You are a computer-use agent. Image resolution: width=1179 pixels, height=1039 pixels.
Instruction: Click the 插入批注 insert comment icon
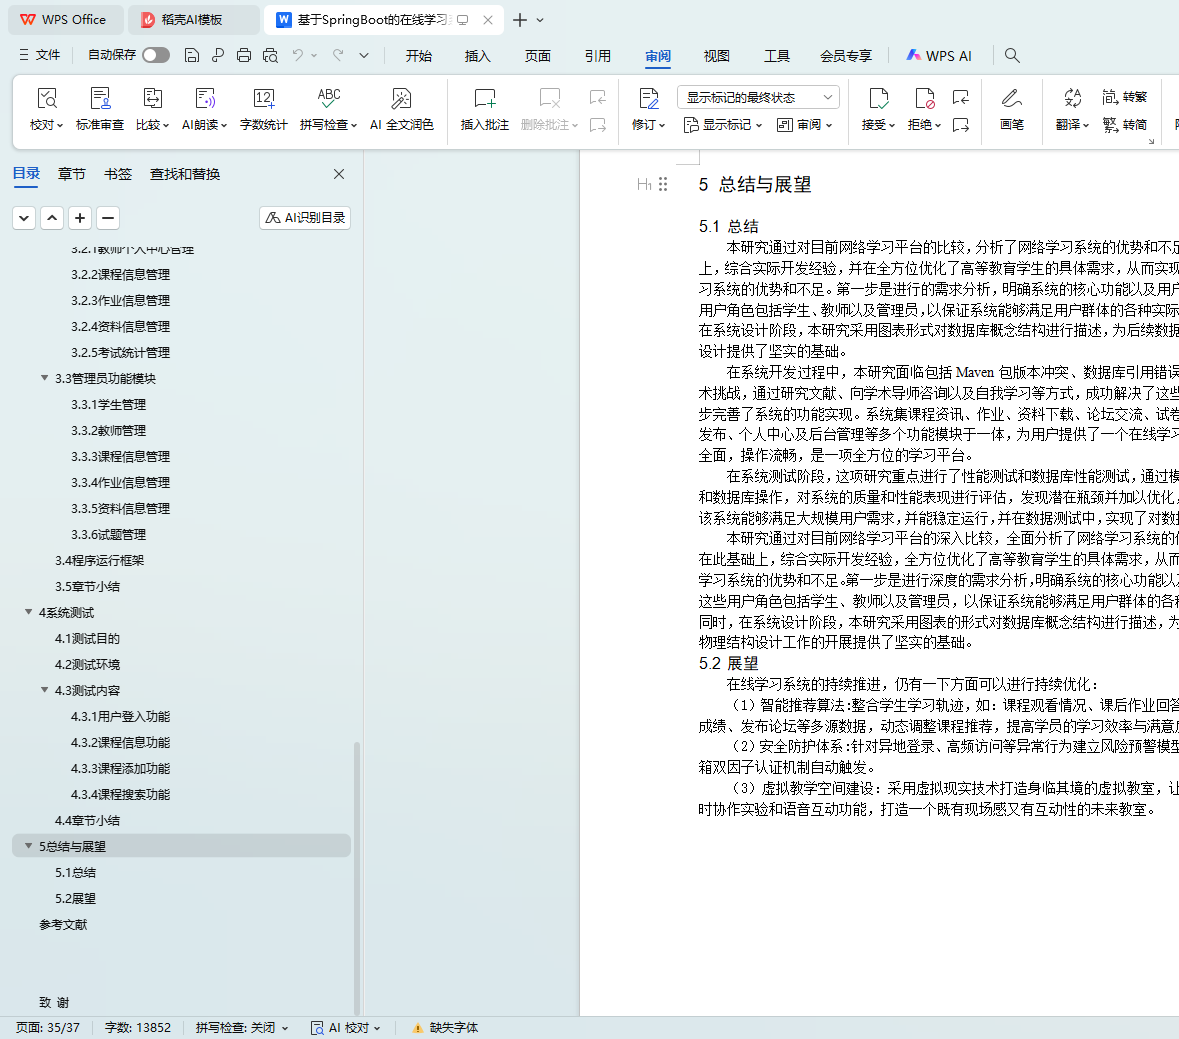[x=484, y=99]
